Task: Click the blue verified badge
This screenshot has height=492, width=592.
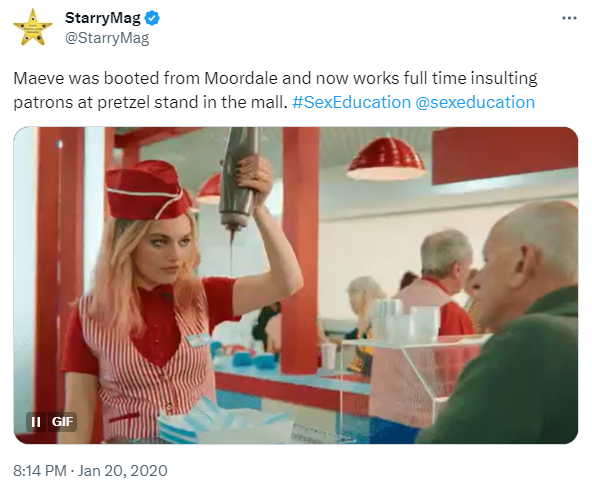Action: coord(152,18)
